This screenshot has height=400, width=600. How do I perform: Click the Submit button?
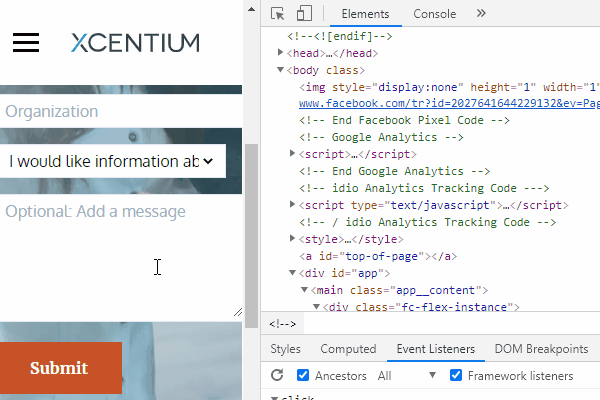(61, 368)
